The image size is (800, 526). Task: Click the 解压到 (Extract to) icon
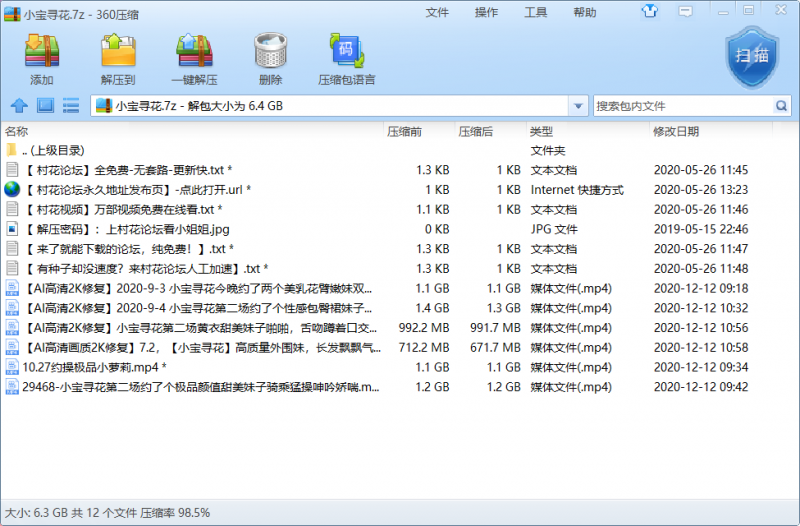tap(118, 58)
